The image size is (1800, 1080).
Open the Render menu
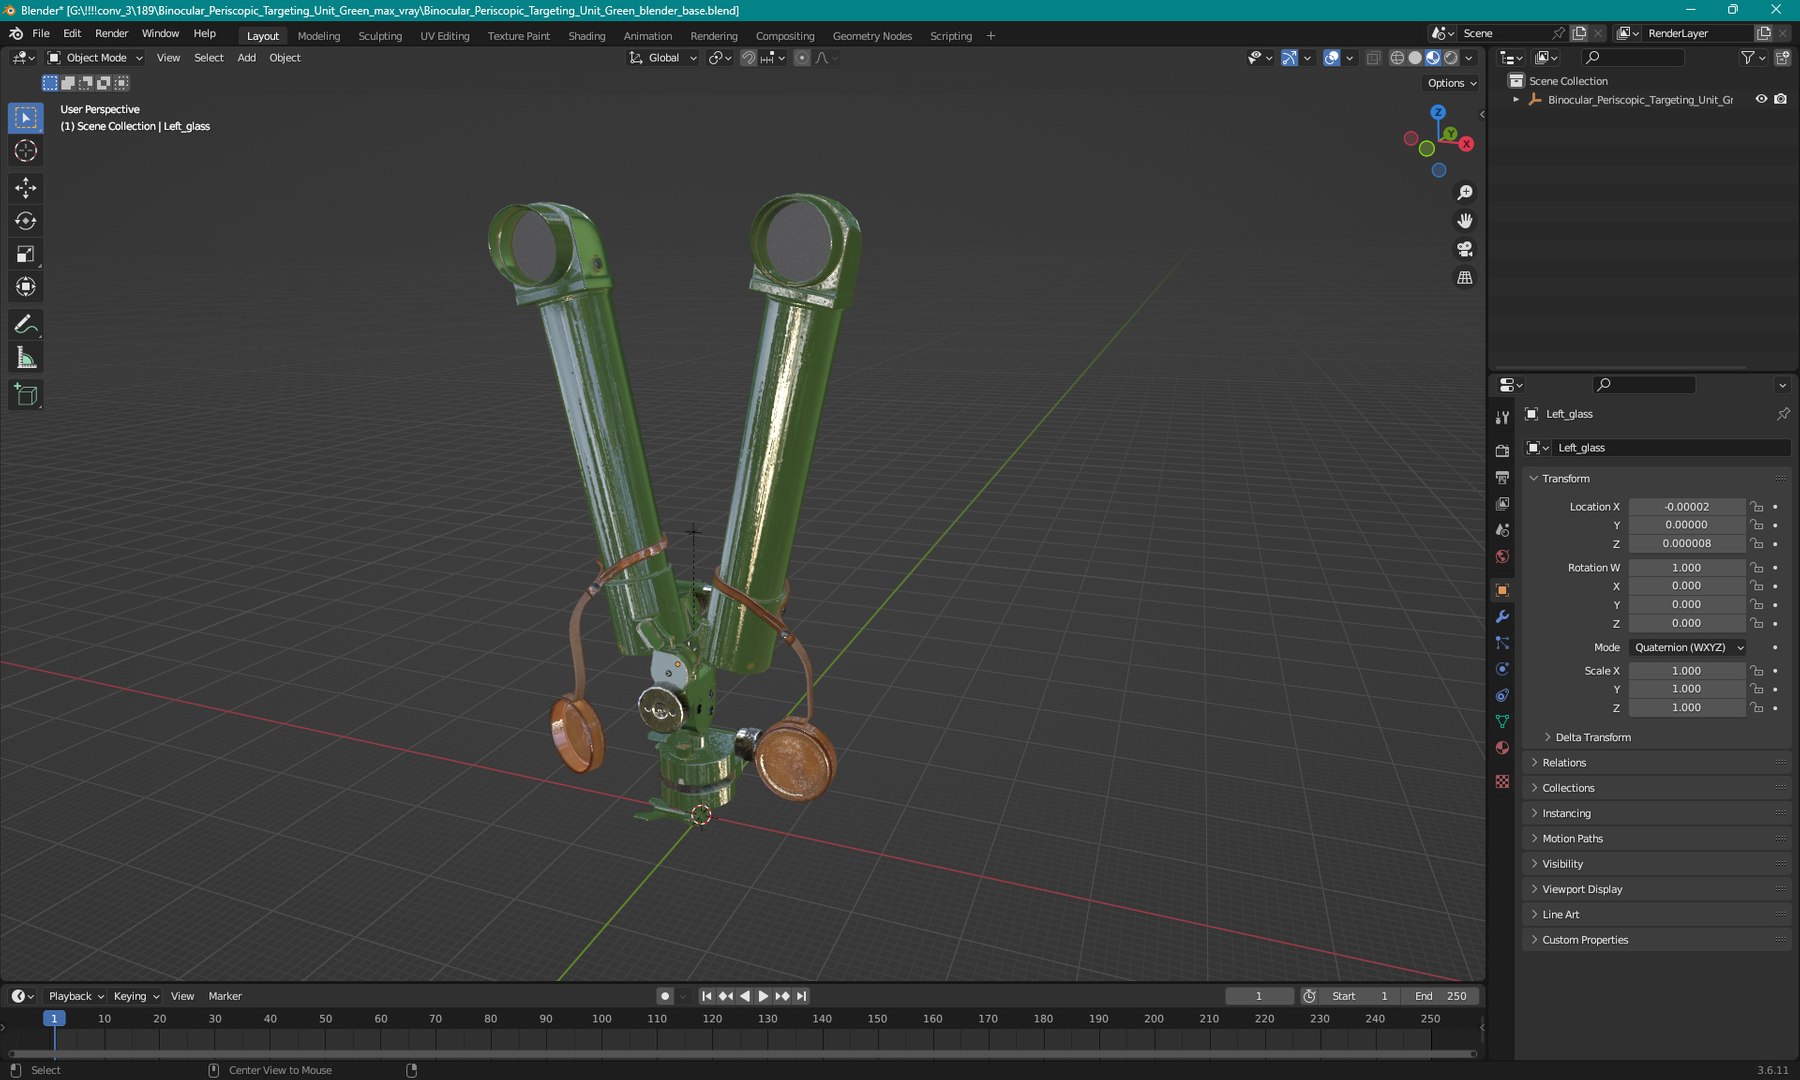point(111,33)
